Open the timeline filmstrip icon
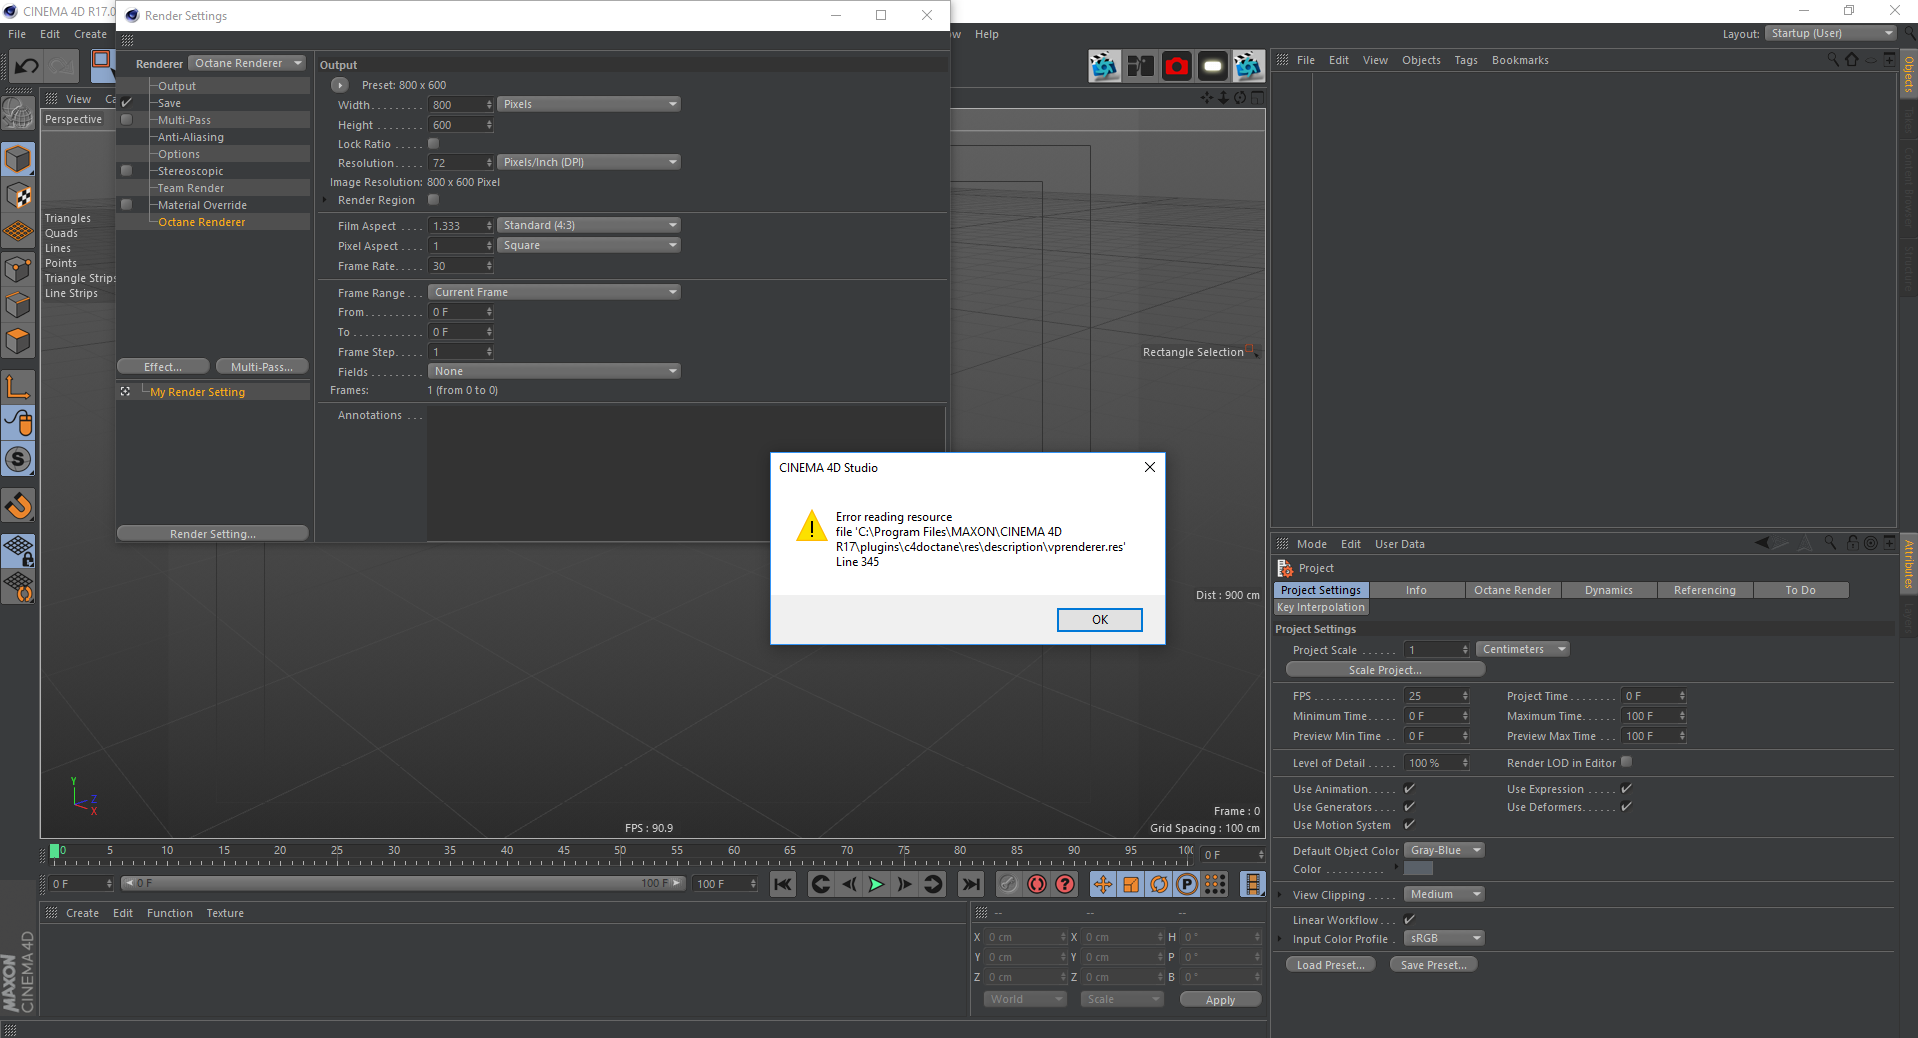The image size is (1918, 1038). click(1252, 884)
